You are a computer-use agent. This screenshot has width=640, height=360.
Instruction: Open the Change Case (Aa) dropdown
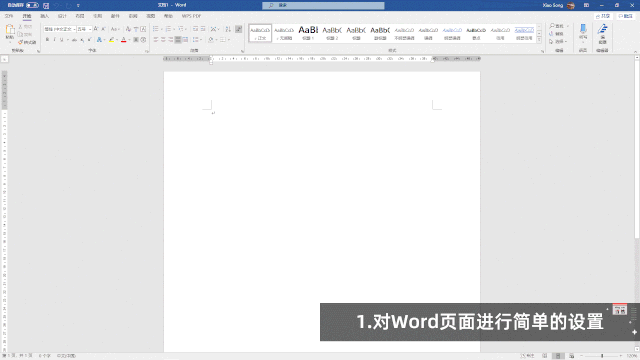[x=115, y=29]
